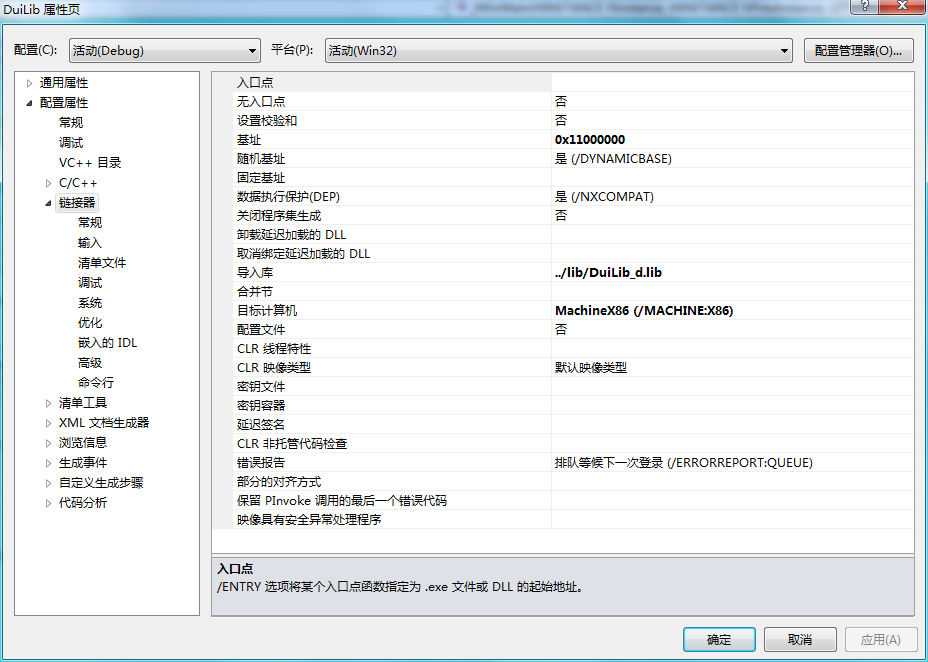Click the 配置管理器(O)... button

(858, 51)
